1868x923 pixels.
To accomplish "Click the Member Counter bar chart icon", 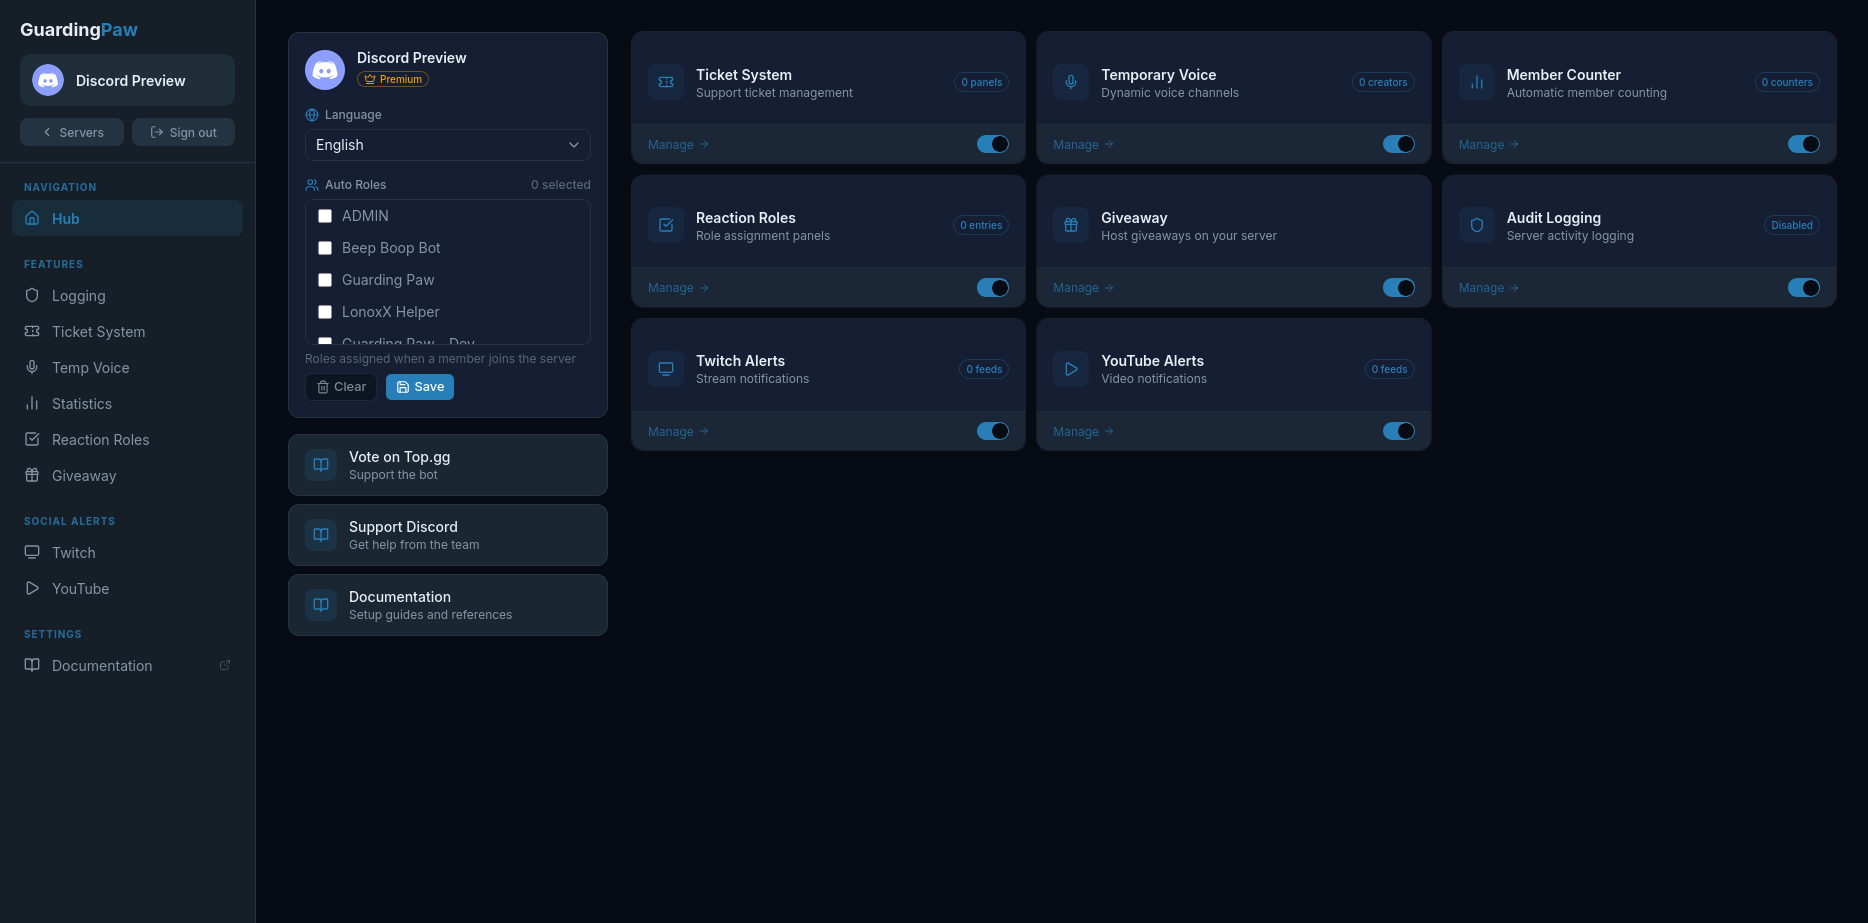I will tap(1477, 82).
